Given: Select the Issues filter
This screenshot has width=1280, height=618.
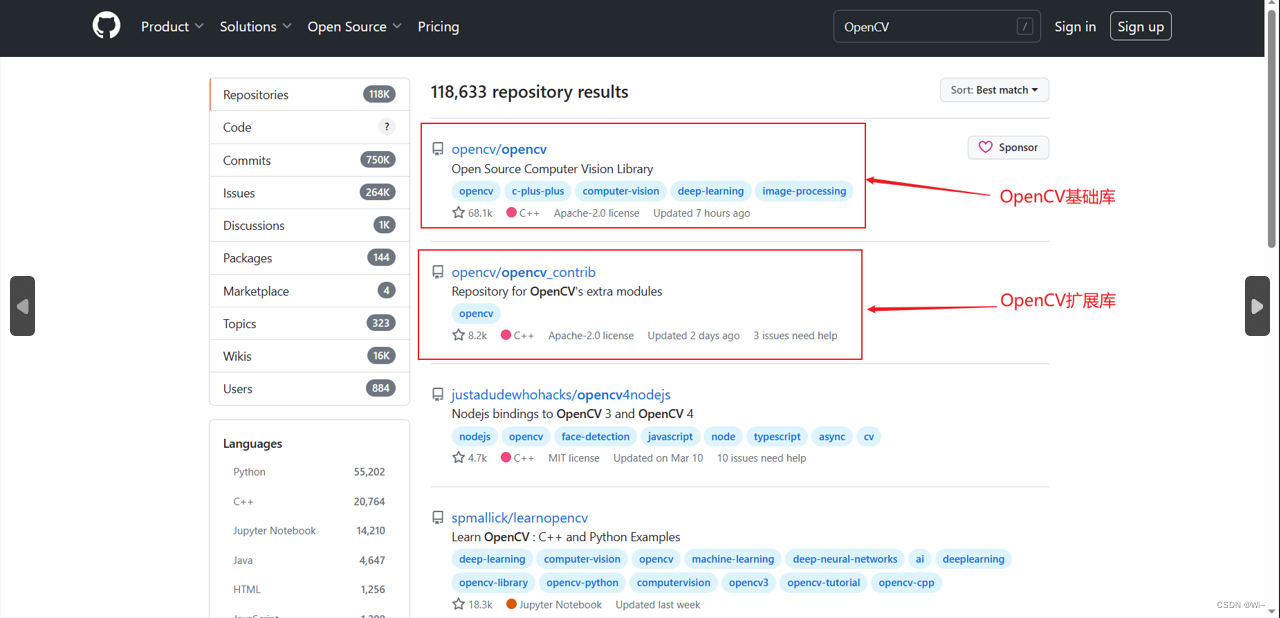Looking at the screenshot, I should tap(309, 193).
